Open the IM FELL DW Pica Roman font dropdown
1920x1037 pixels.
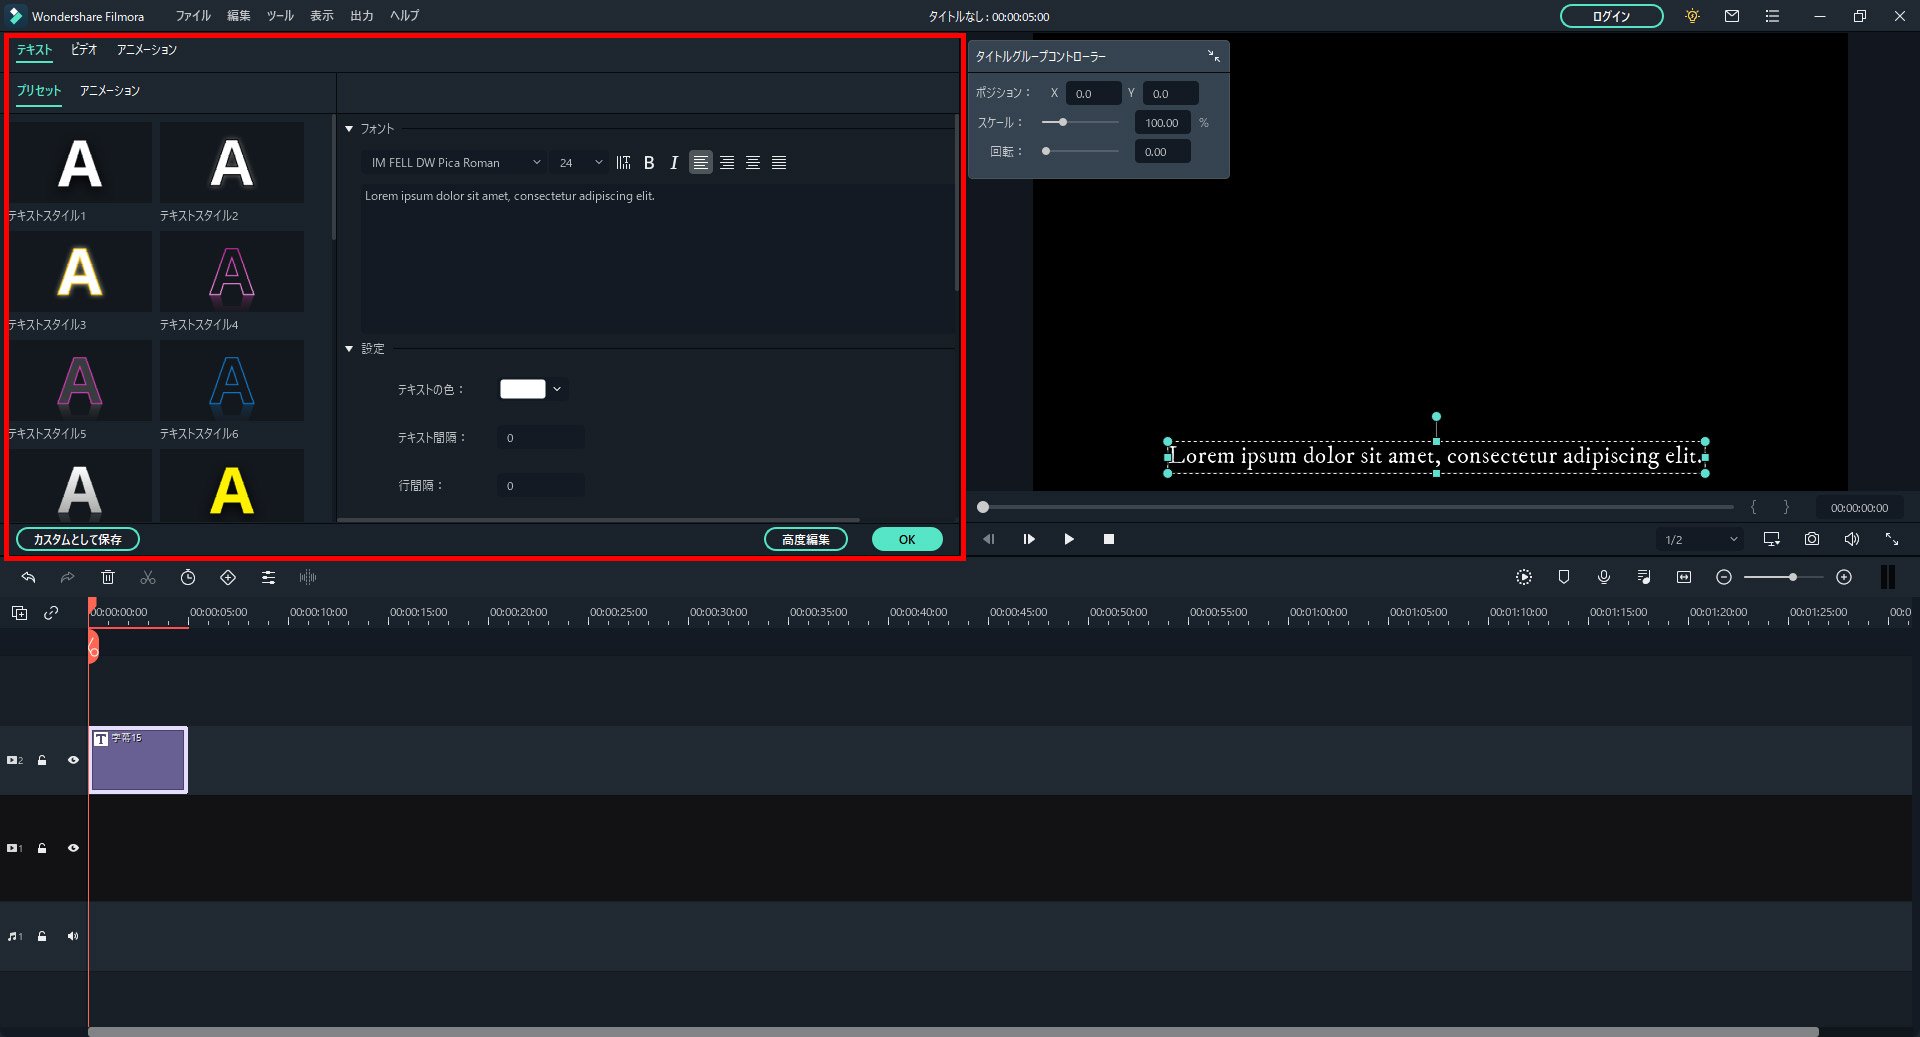(x=455, y=163)
